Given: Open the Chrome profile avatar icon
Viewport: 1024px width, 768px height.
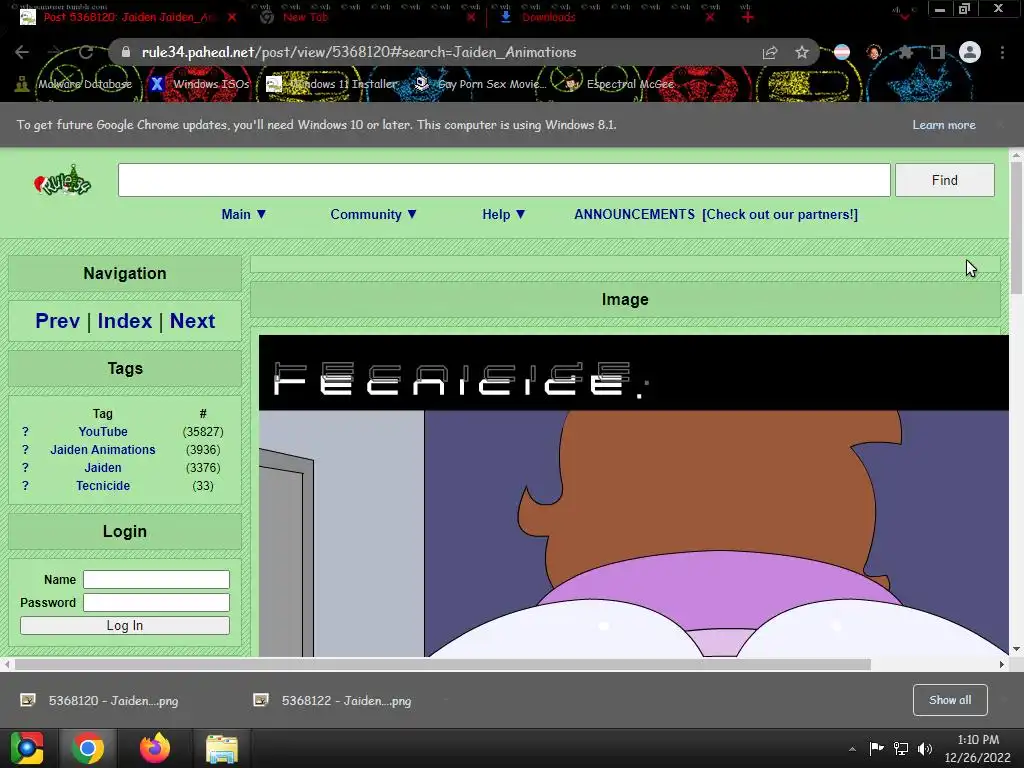Looking at the screenshot, I should tap(970, 52).
